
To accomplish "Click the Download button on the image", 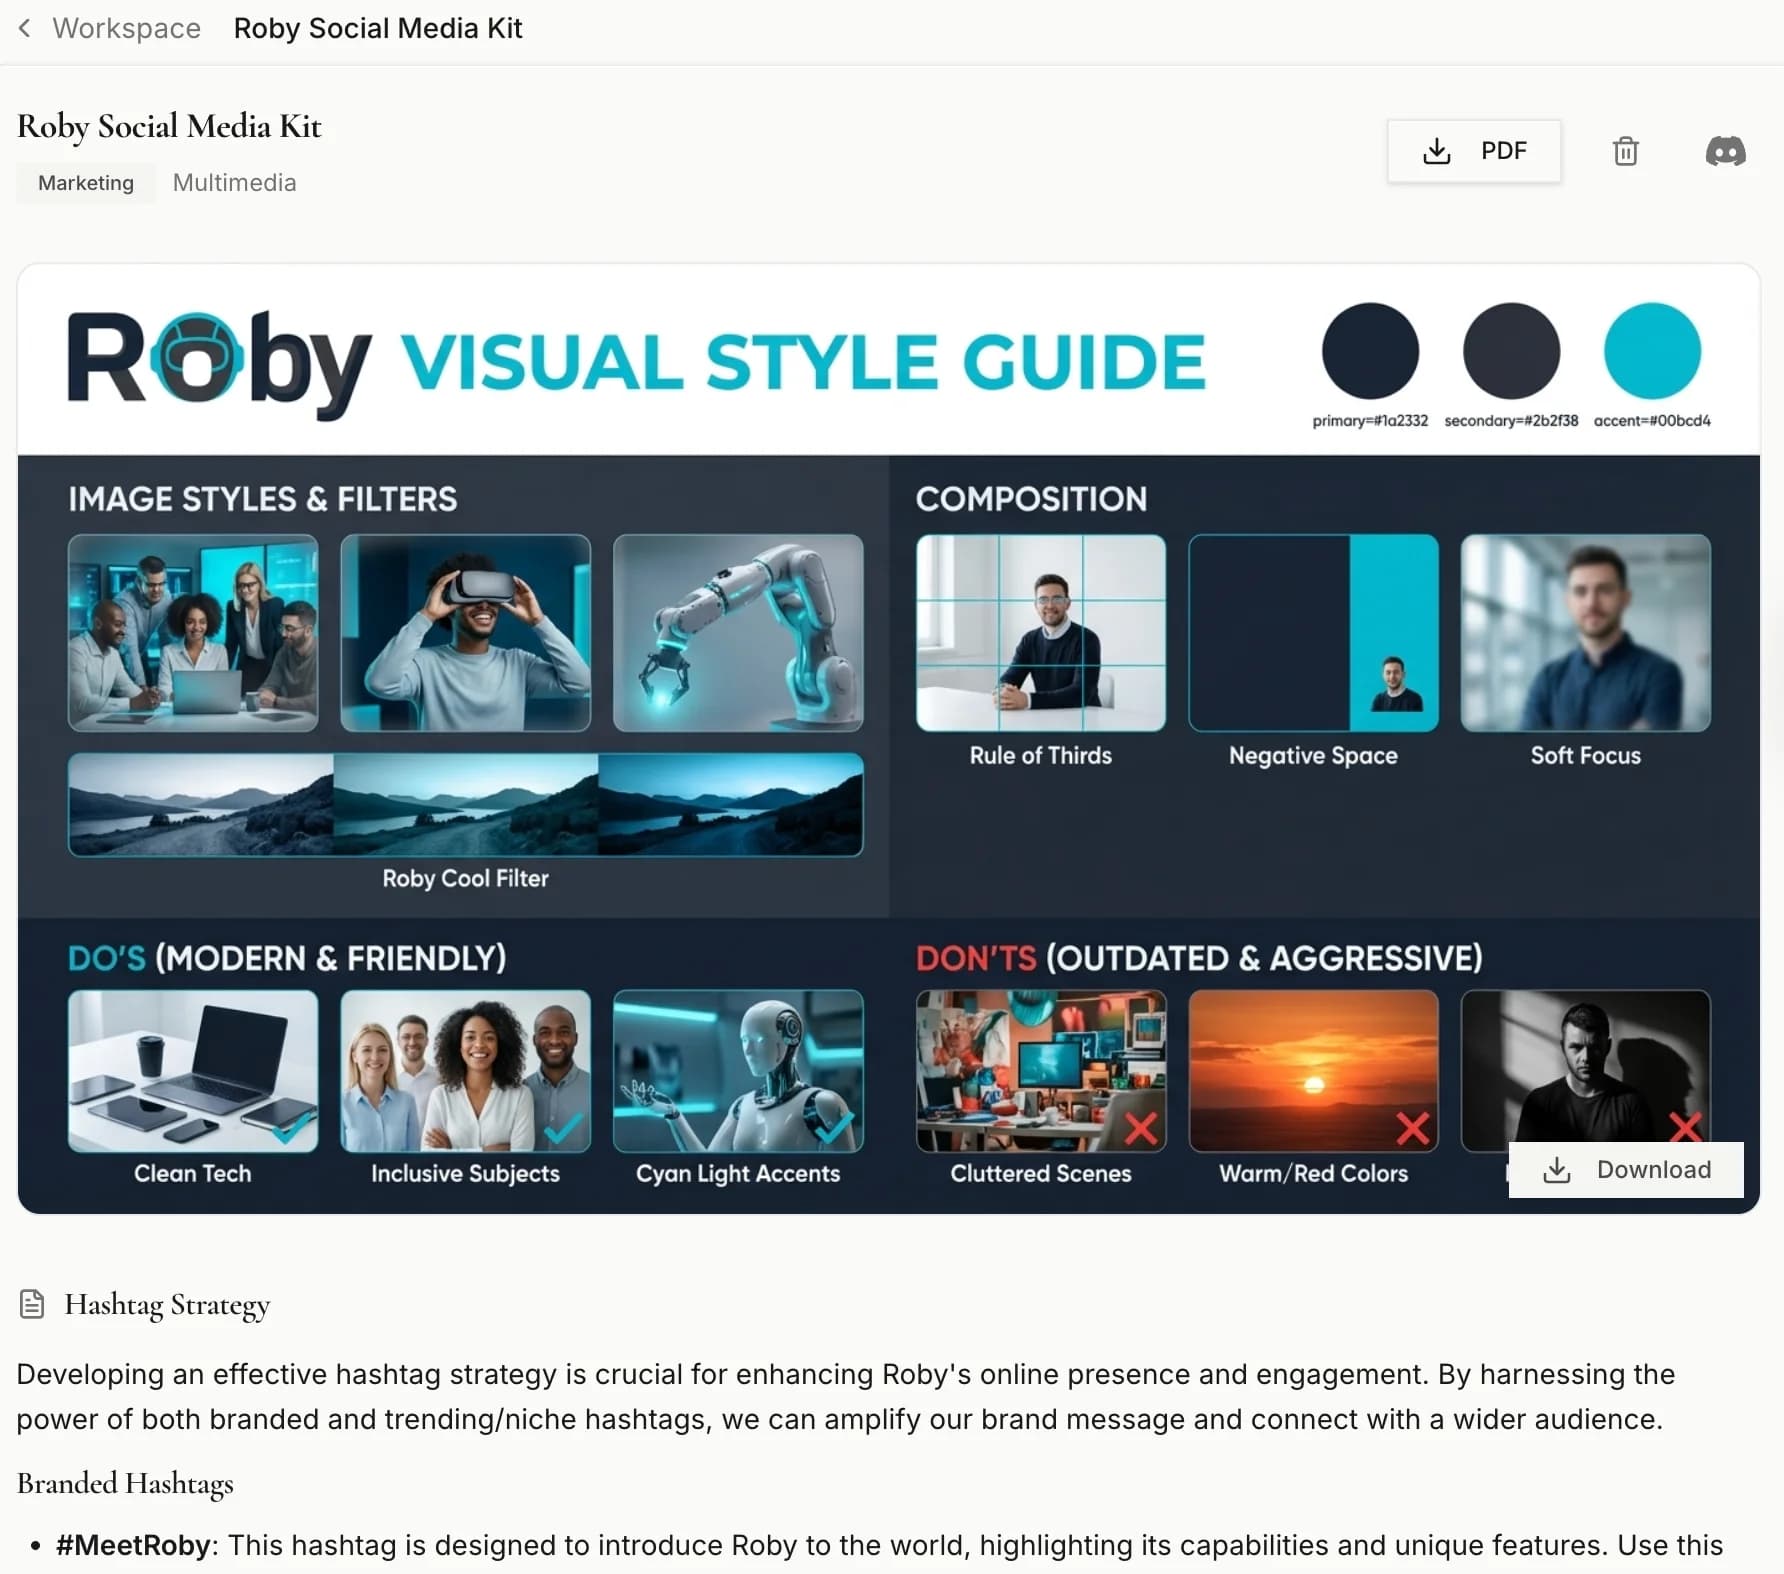I will pos(1626,1170).
